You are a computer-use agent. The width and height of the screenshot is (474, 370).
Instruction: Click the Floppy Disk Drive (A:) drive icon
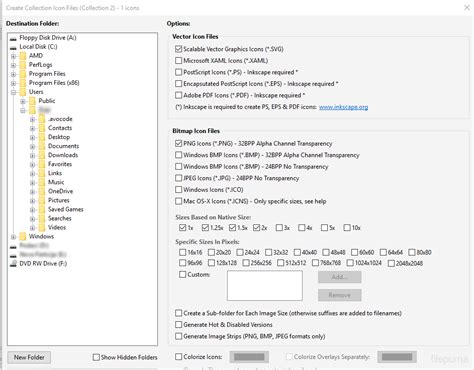pos(13,38)
